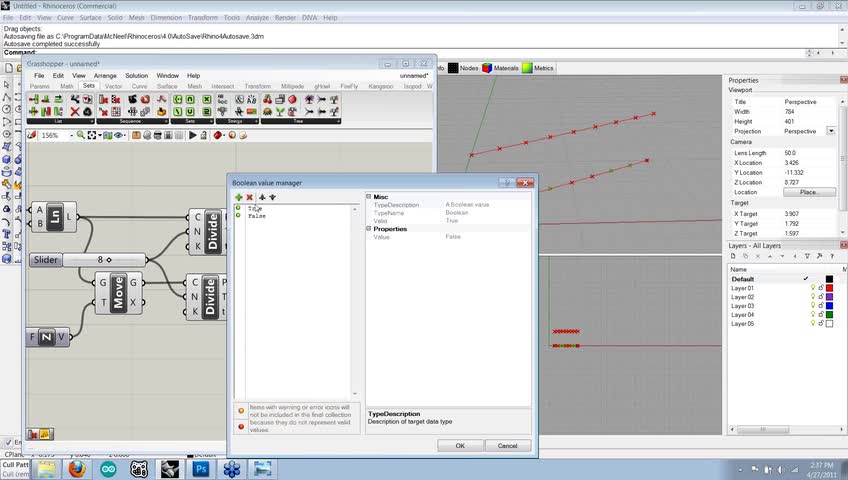The width and height of the screenshot is (848, 480).
Task: Click the red cherries icon in Tree panel
Action: pyautogui.click(x=267, y=99)
